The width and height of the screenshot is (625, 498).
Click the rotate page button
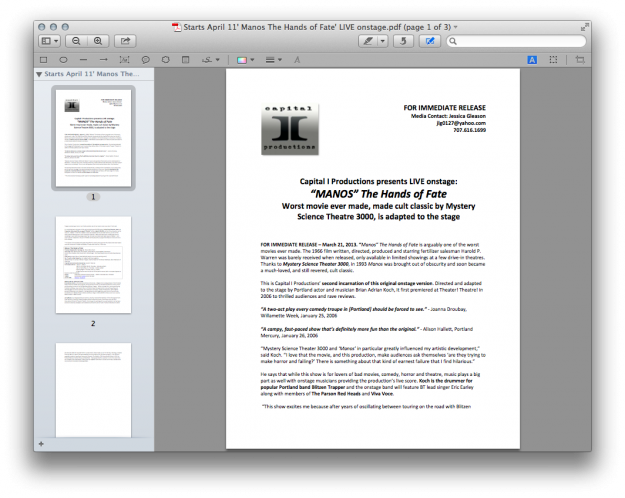(x=403, y=41)
